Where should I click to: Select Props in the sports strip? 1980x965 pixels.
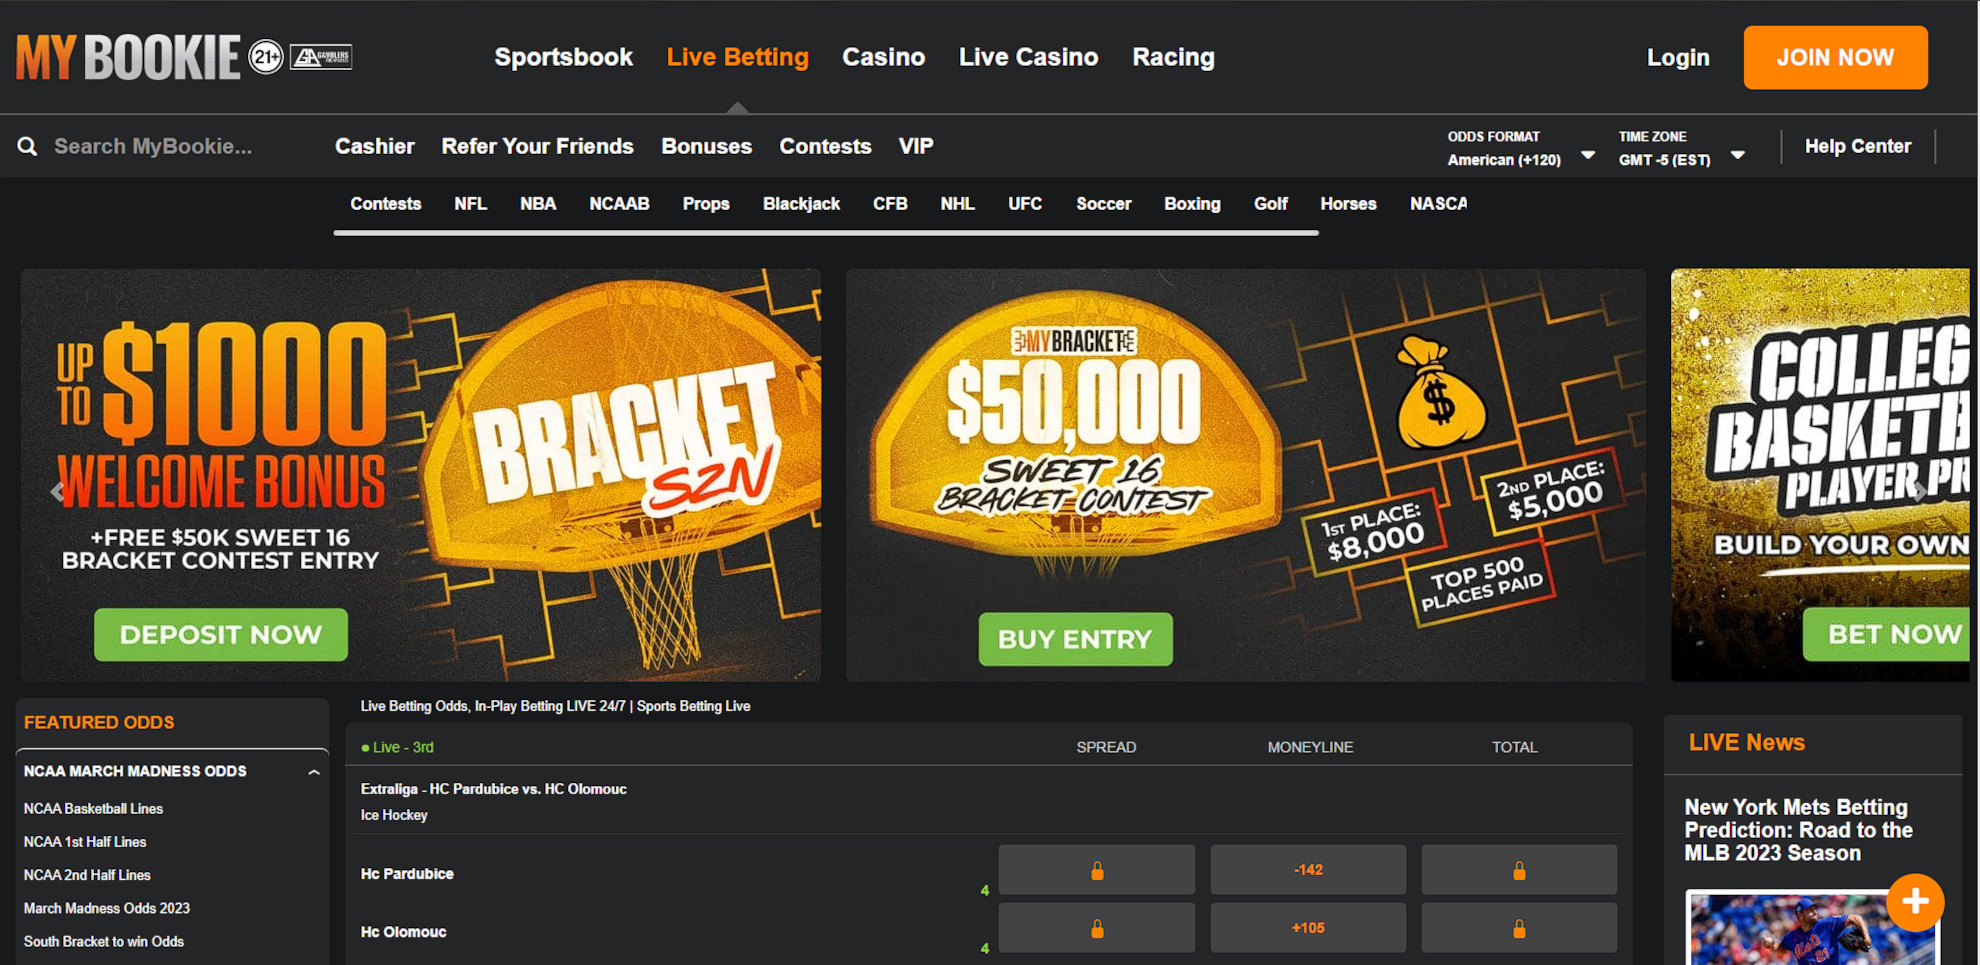706,204
